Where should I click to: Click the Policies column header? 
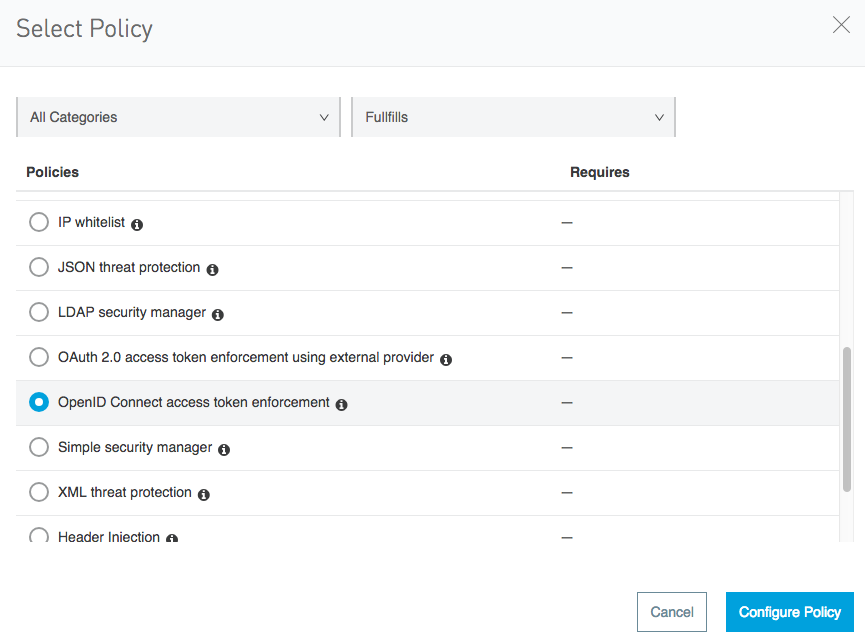(x=53, y=172)
